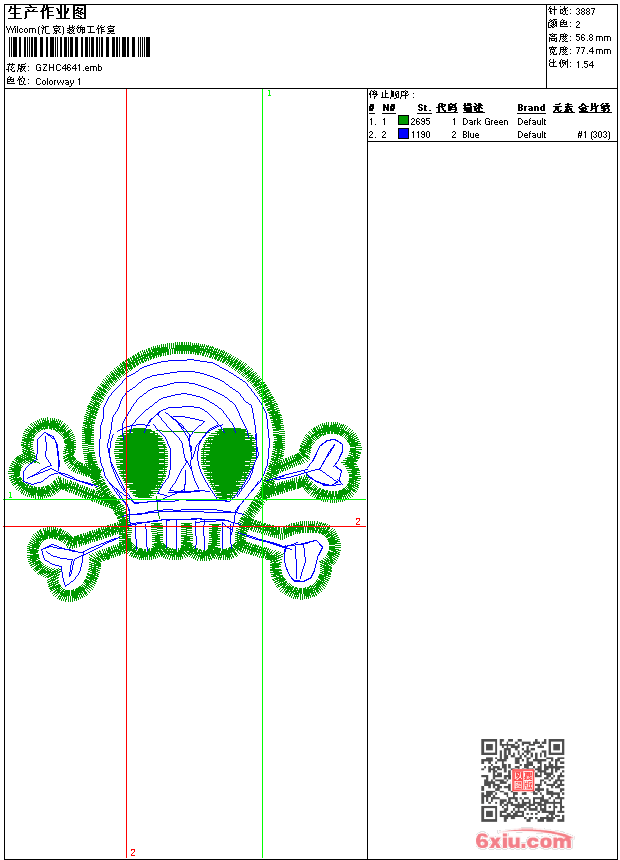
Task: Click the 'Colorway 1' text
Action: pos(58,82)
